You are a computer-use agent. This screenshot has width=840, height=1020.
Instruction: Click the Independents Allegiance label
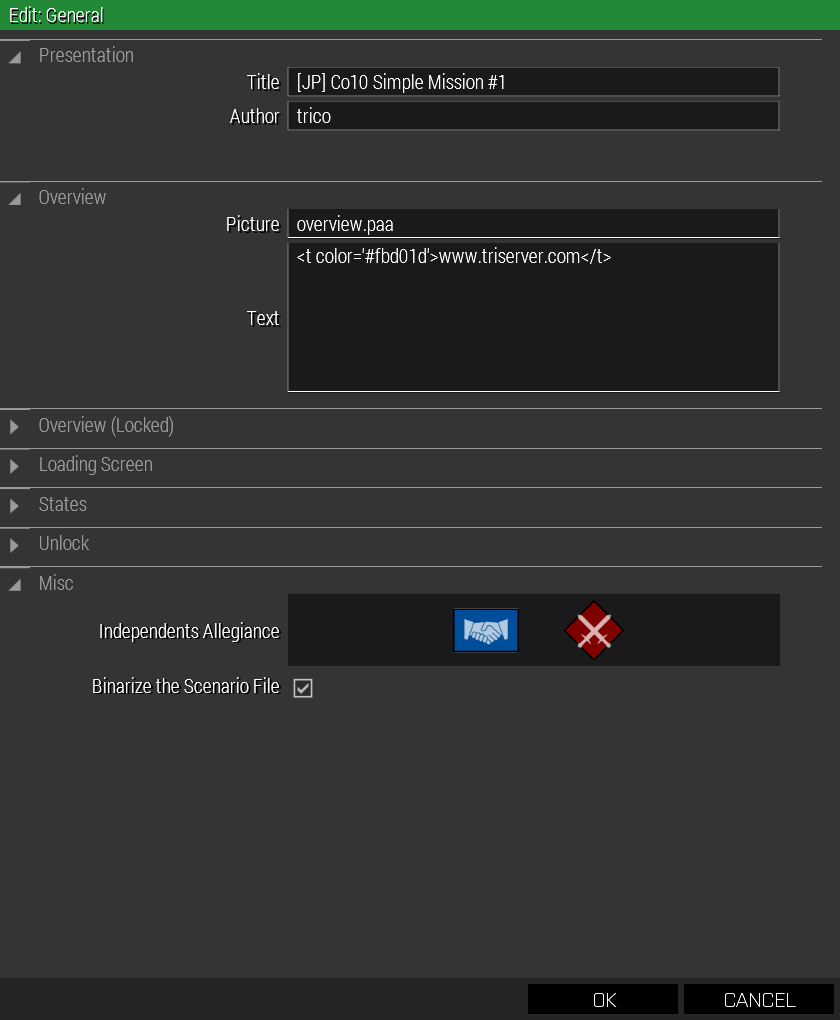pyautogui.click(x=189, y=631)
